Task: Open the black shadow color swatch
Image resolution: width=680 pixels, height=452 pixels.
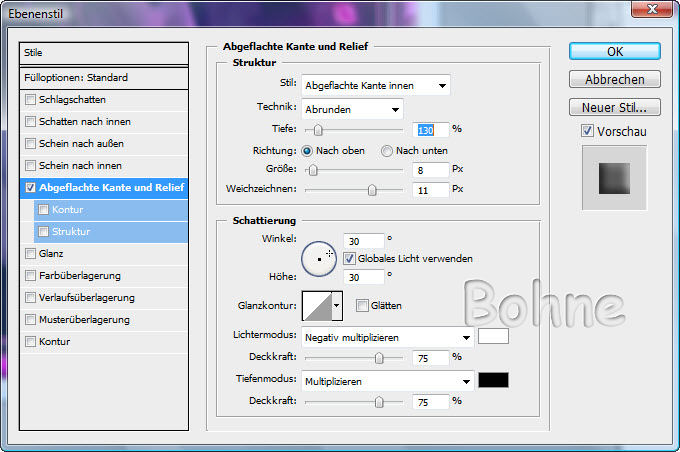Action: [x=493, y=380]
